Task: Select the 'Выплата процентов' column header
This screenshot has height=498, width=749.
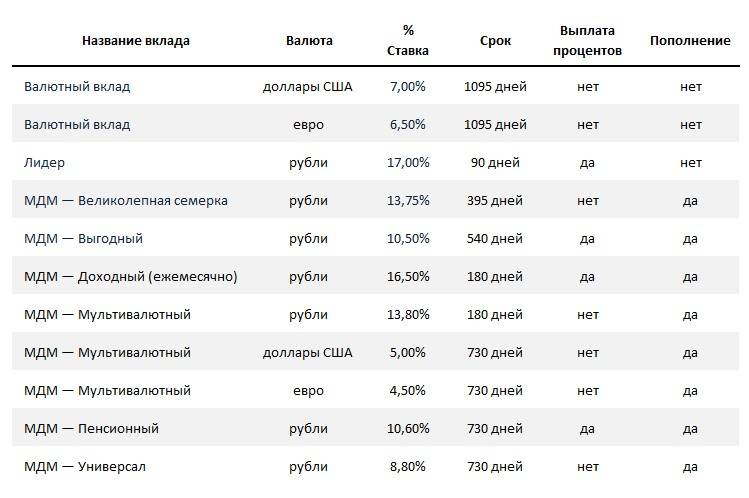Action: 587,41
